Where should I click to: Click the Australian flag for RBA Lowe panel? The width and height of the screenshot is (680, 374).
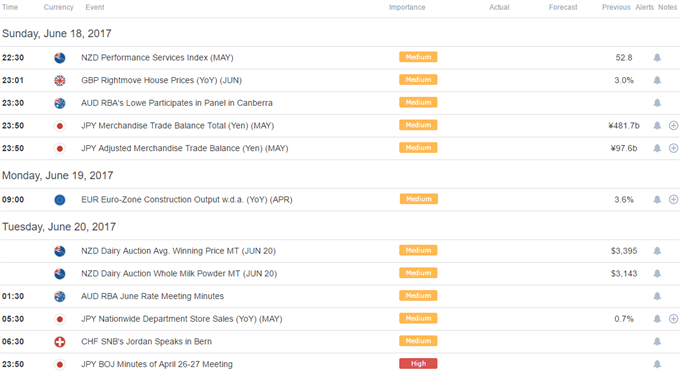pos(60,103)
